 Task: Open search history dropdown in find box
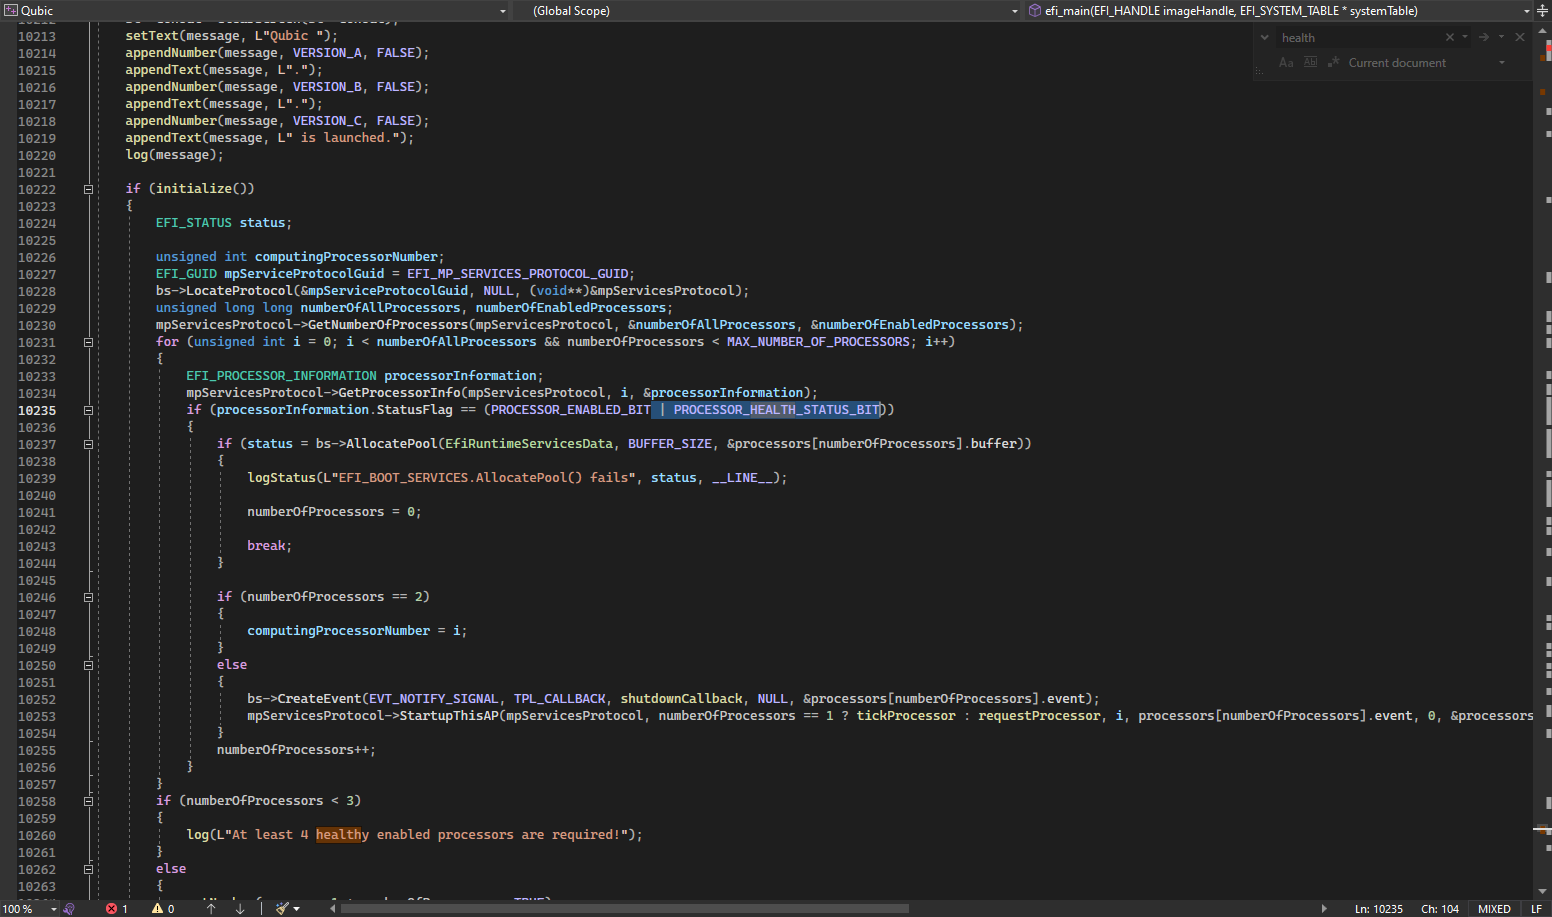pos(1465,38)
